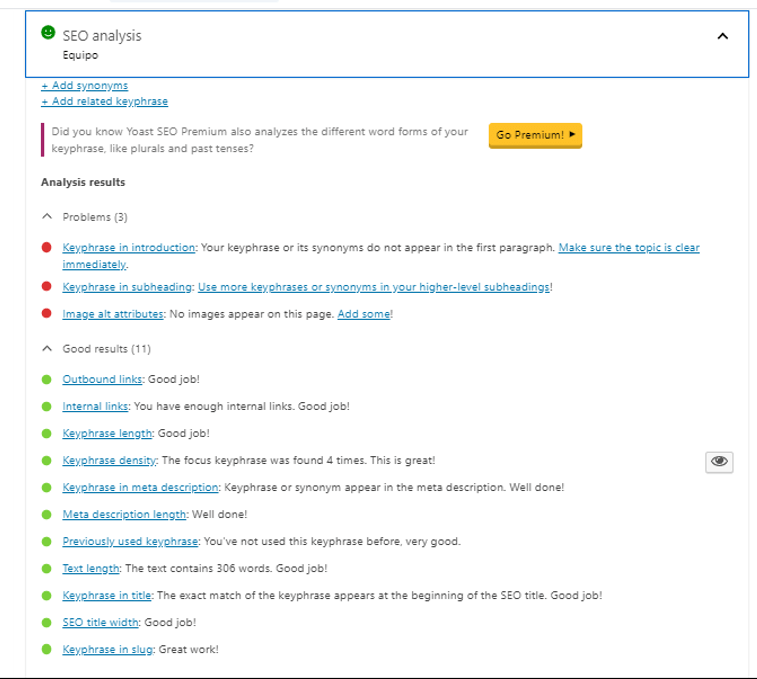Click the Add related keyphrase link
The image size is (757, 679).
(x=104, y=101)
